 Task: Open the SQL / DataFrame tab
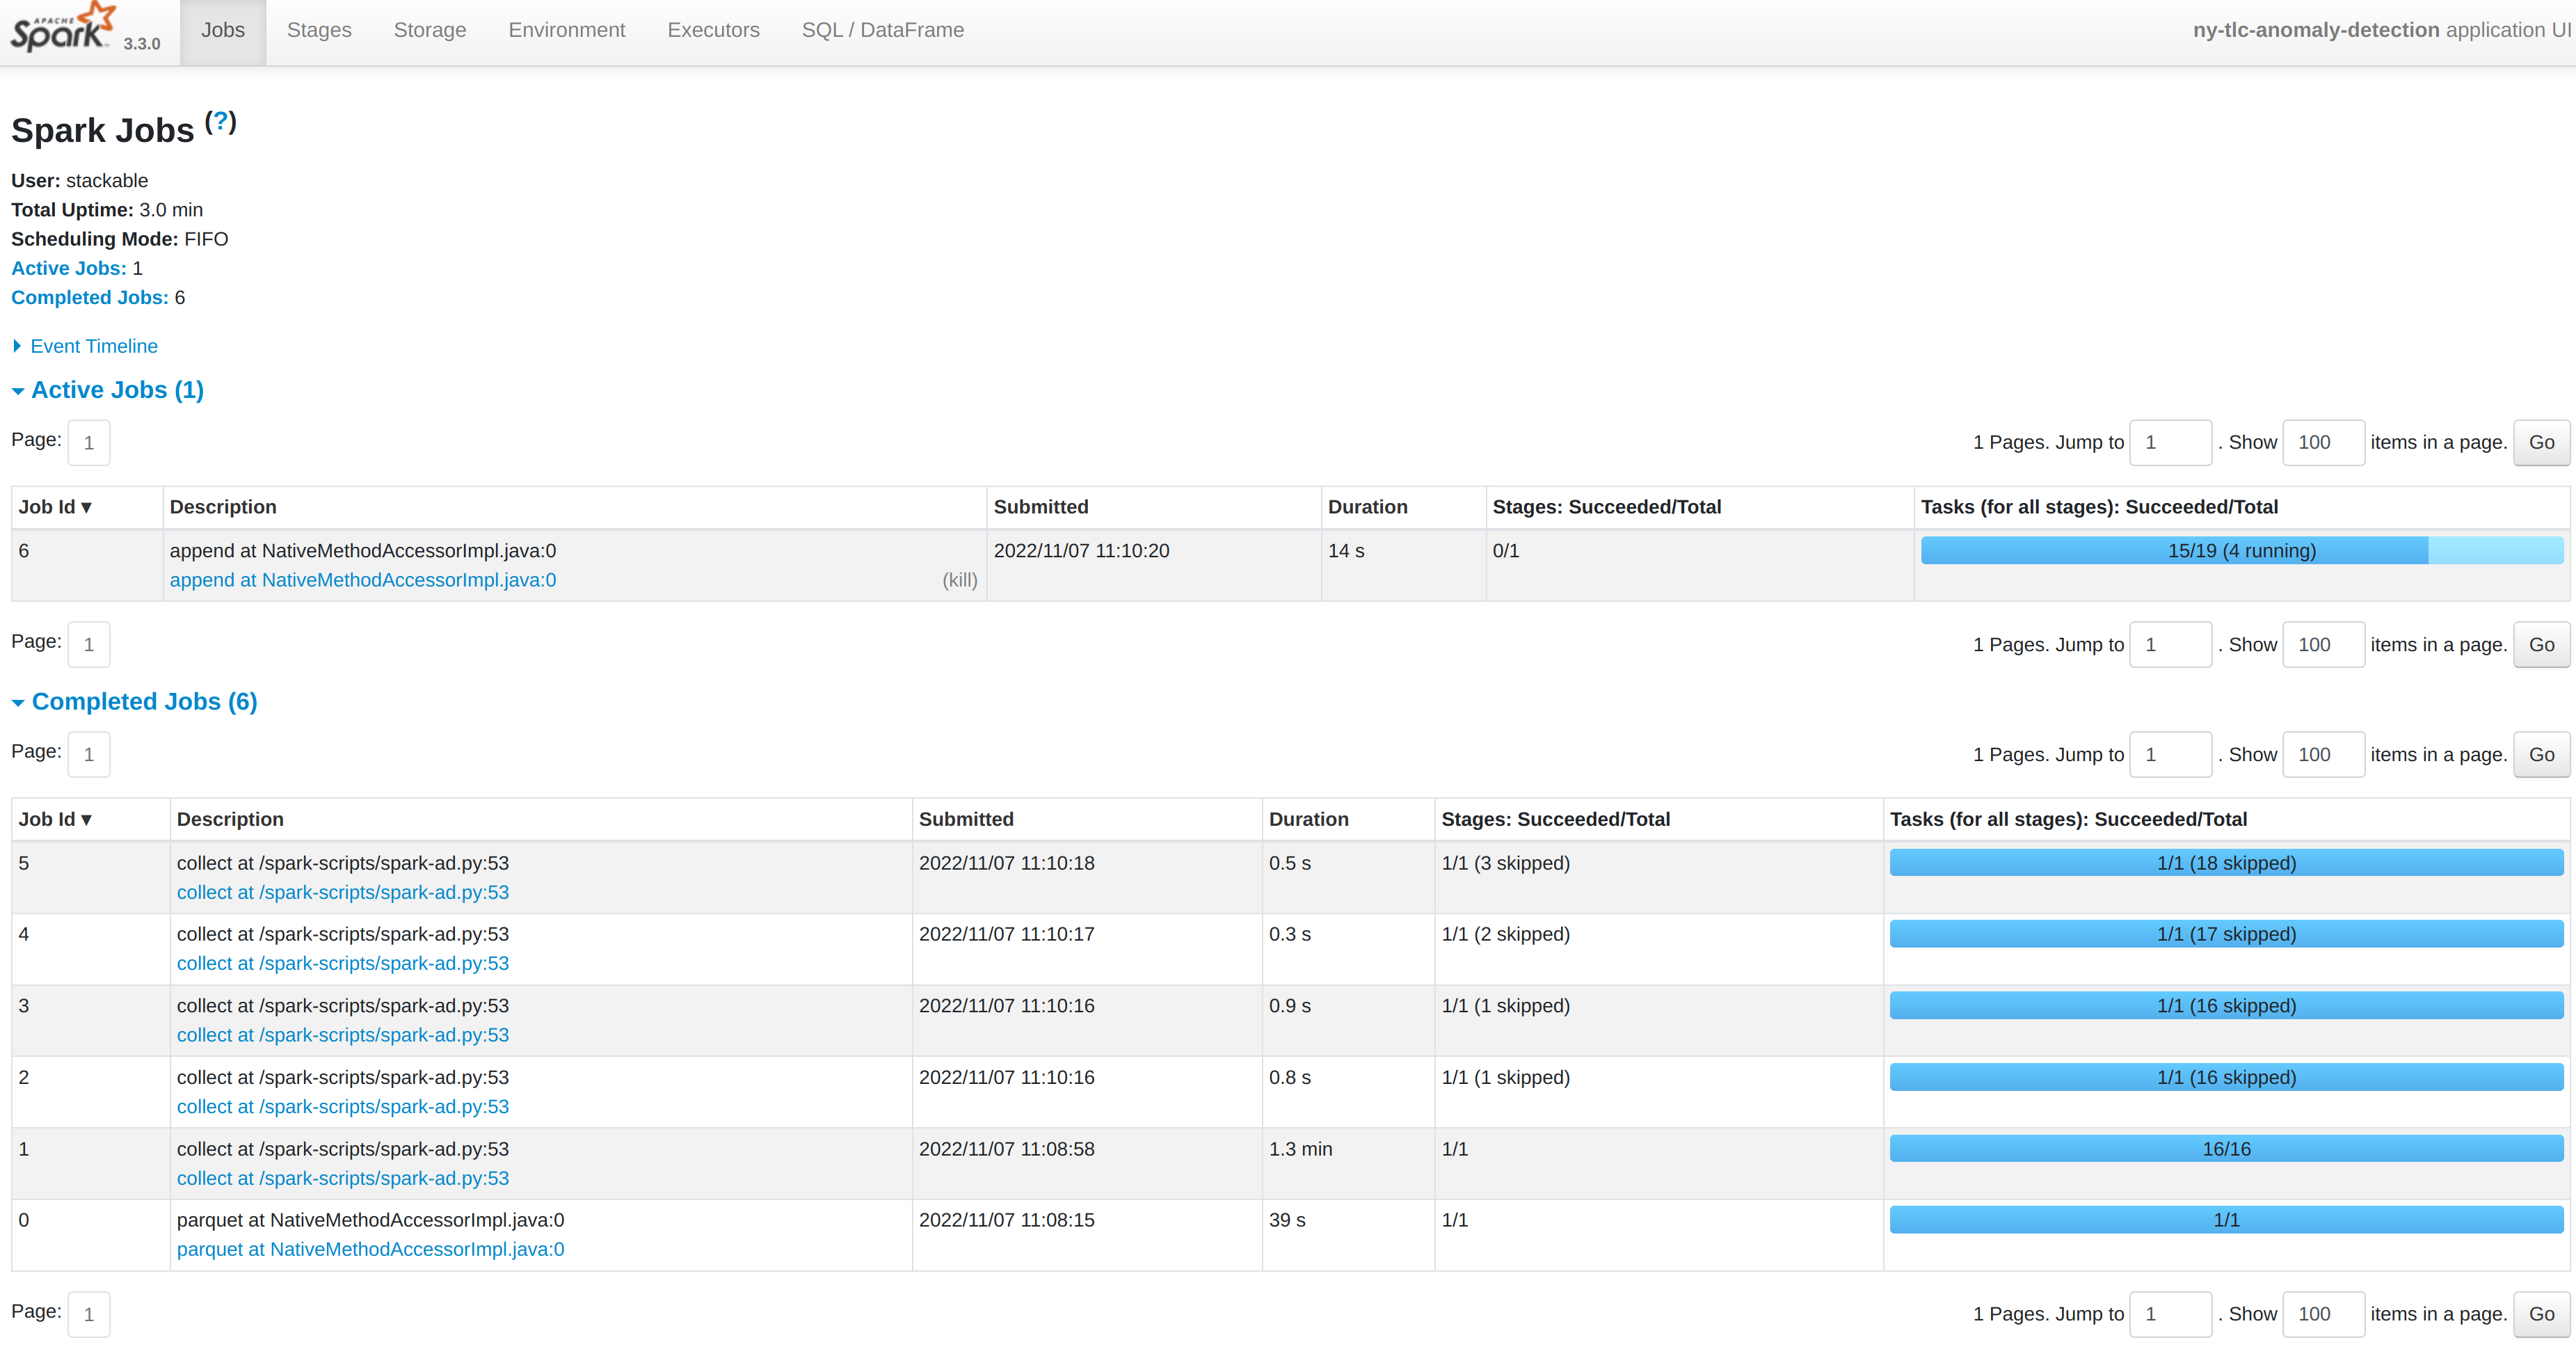[x=882, y=30]
